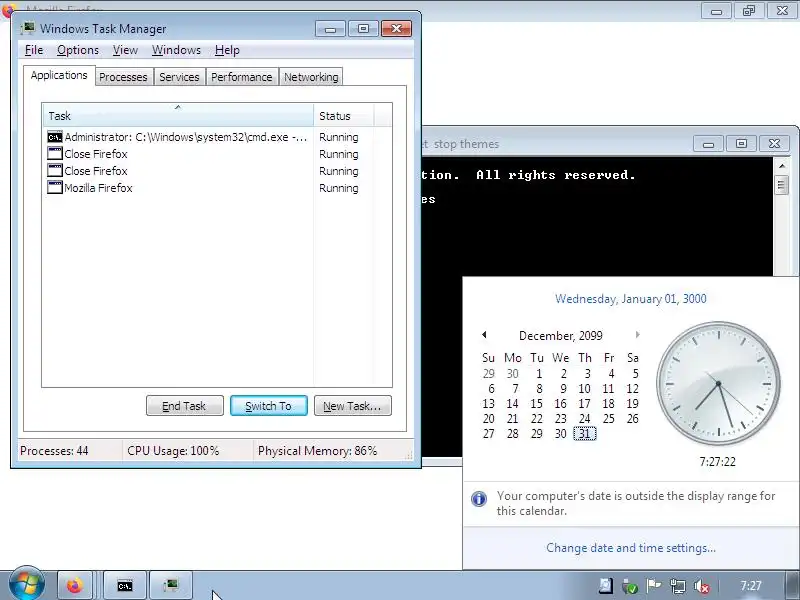Select December 10 in the calendar

(585, 389)
